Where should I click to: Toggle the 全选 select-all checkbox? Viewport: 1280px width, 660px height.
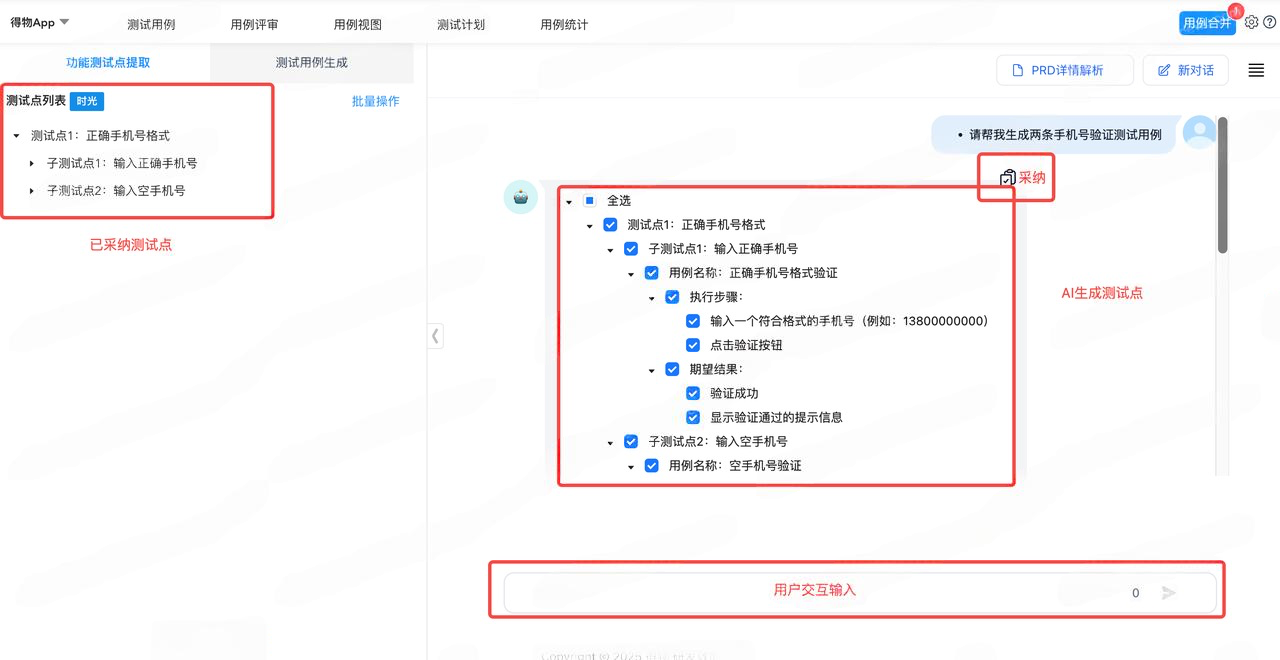[x=589, y=201]
